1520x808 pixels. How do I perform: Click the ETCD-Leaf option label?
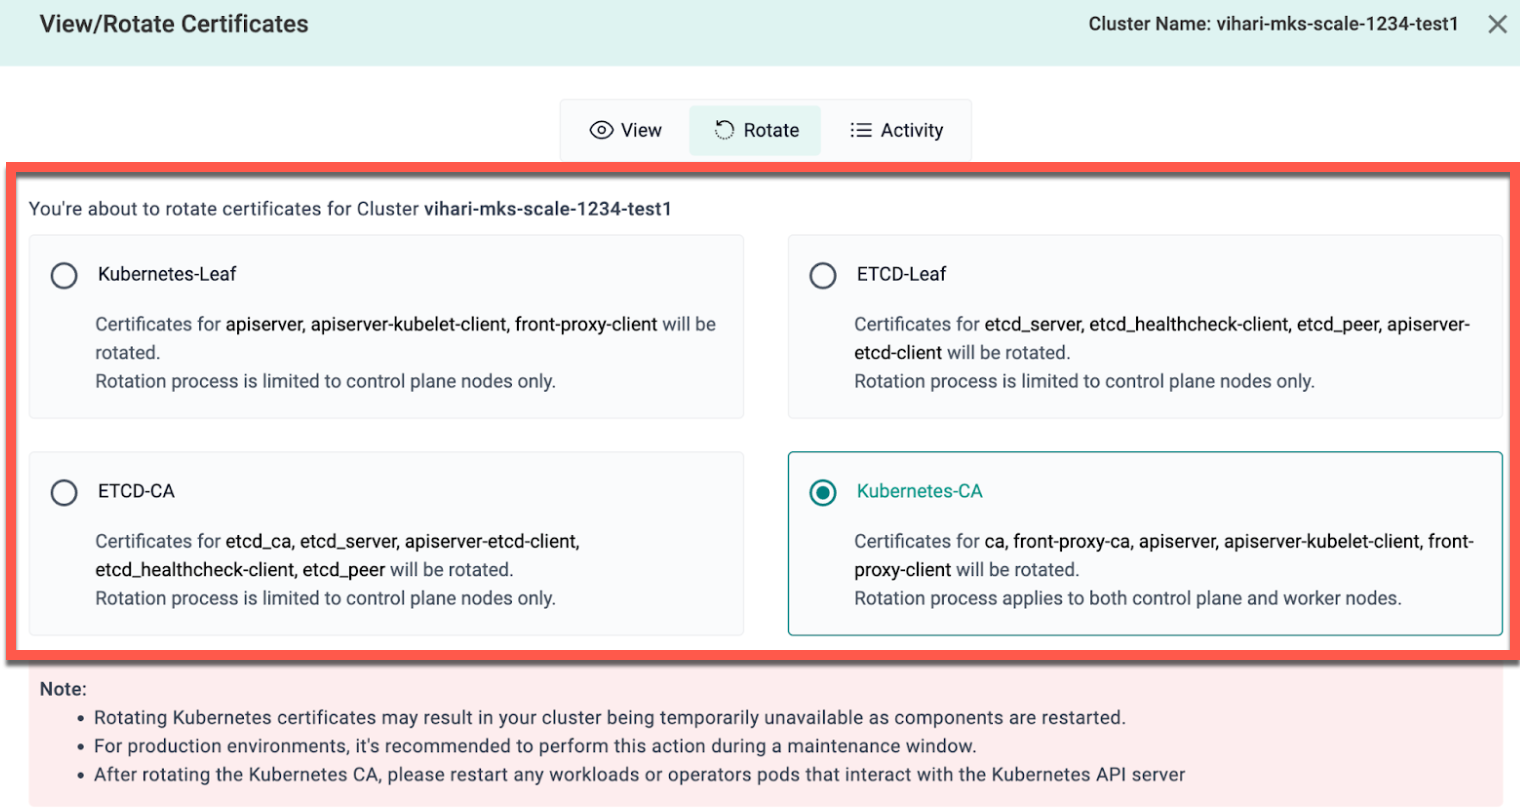point(901,274)
